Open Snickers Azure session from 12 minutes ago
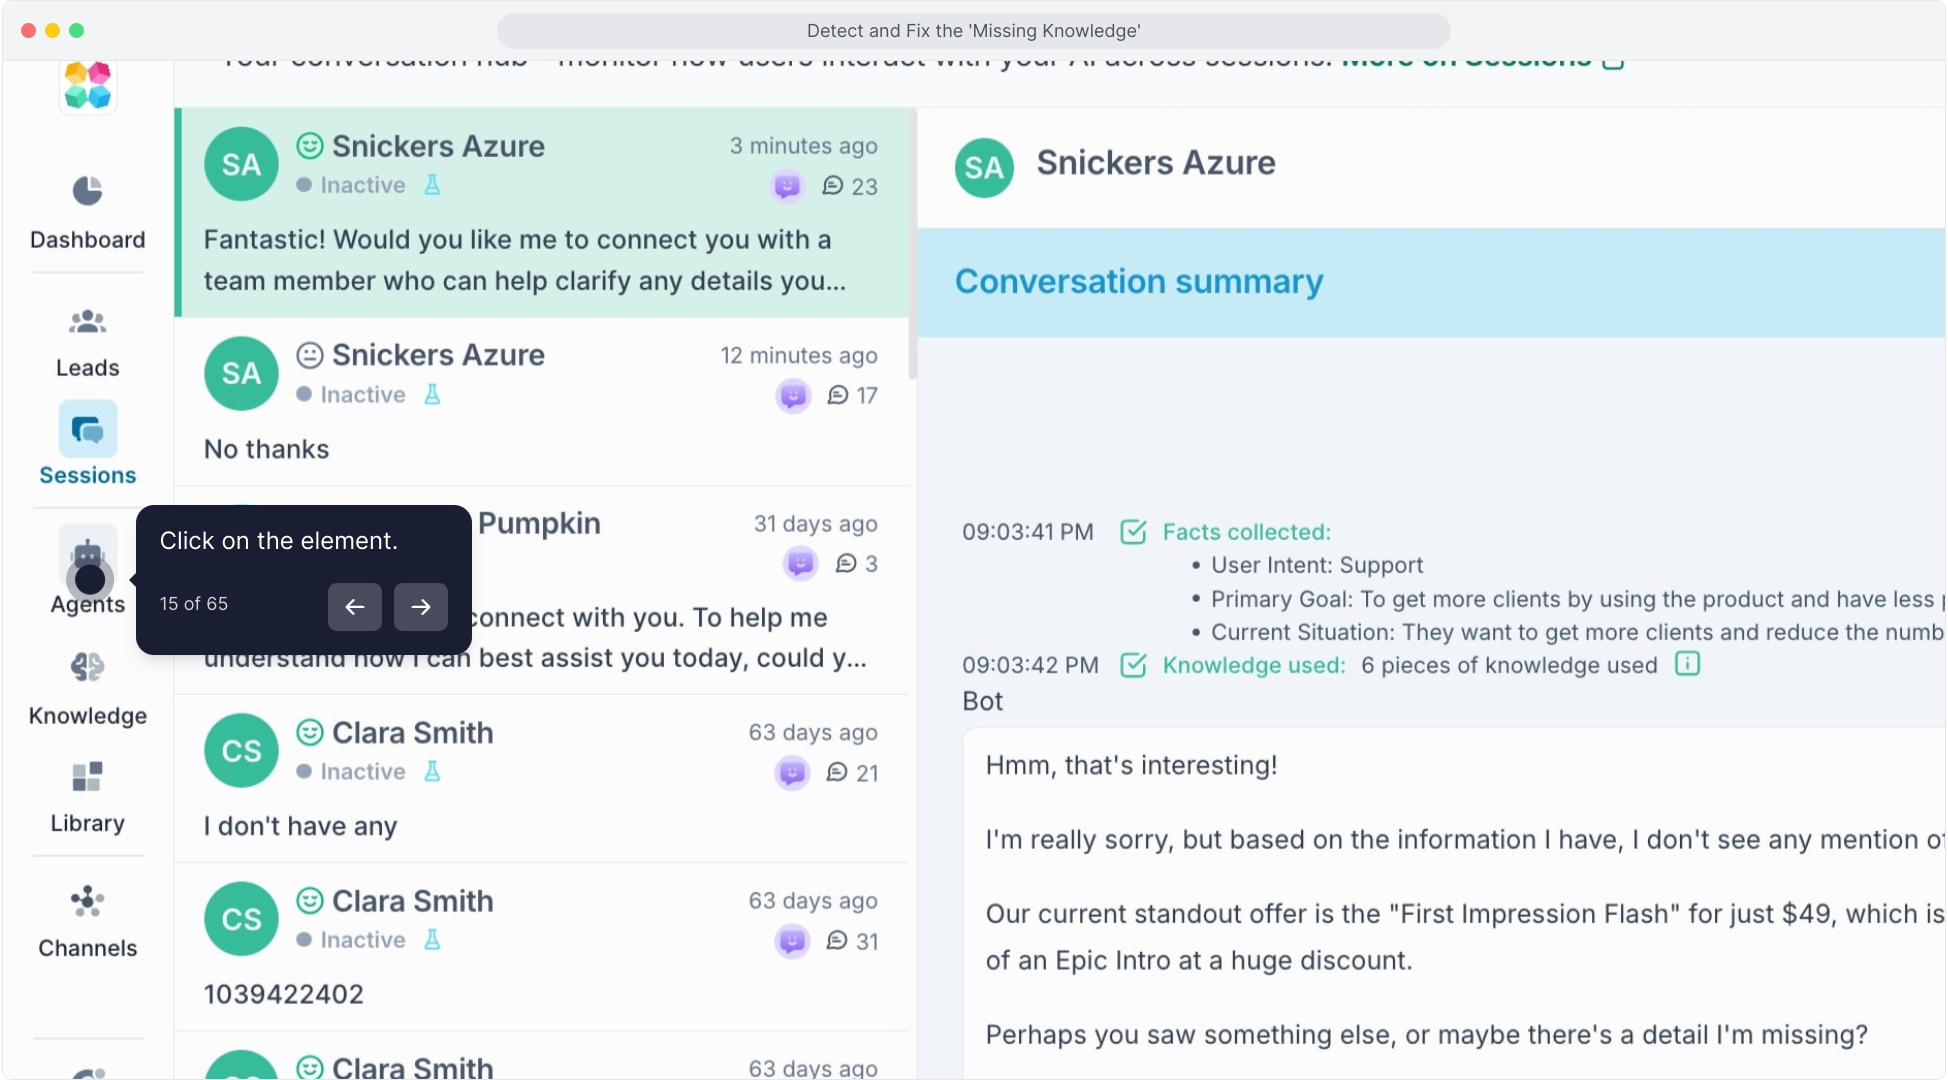The height and width of the screenshot is (1080, 1948). (x=540, y=402)
